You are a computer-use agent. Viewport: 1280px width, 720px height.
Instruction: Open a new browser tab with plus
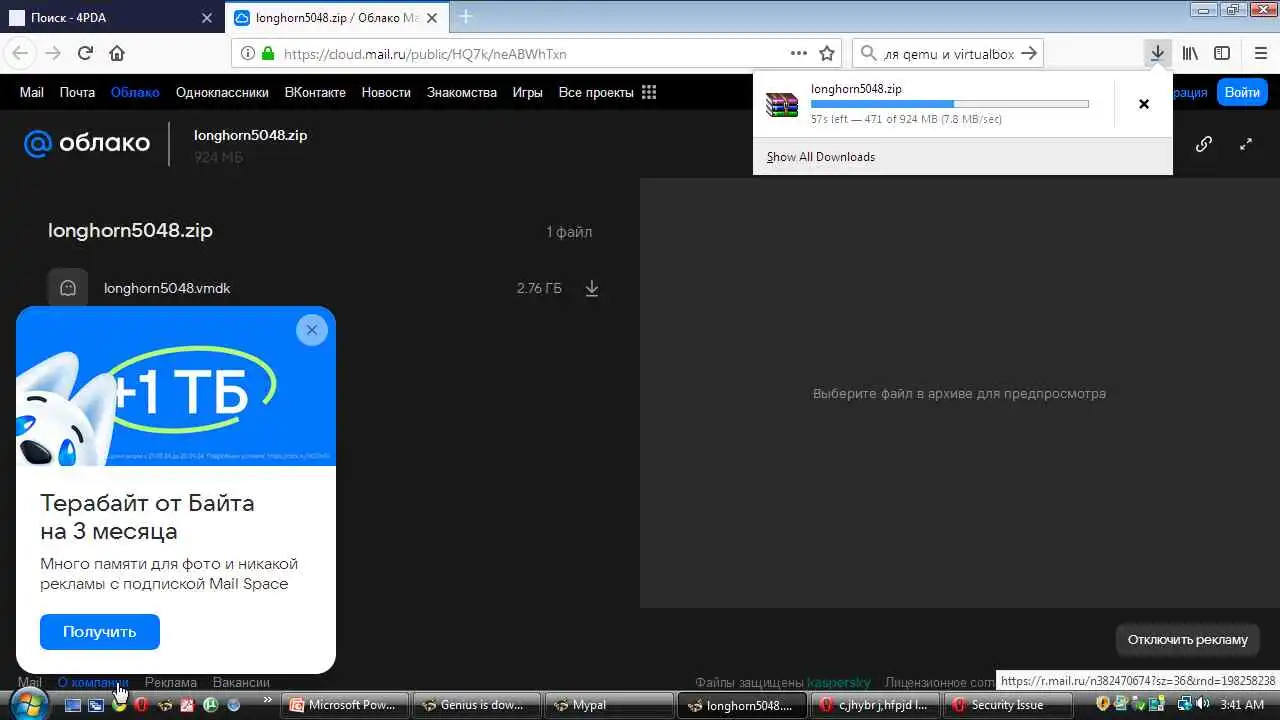click(465, 17)
